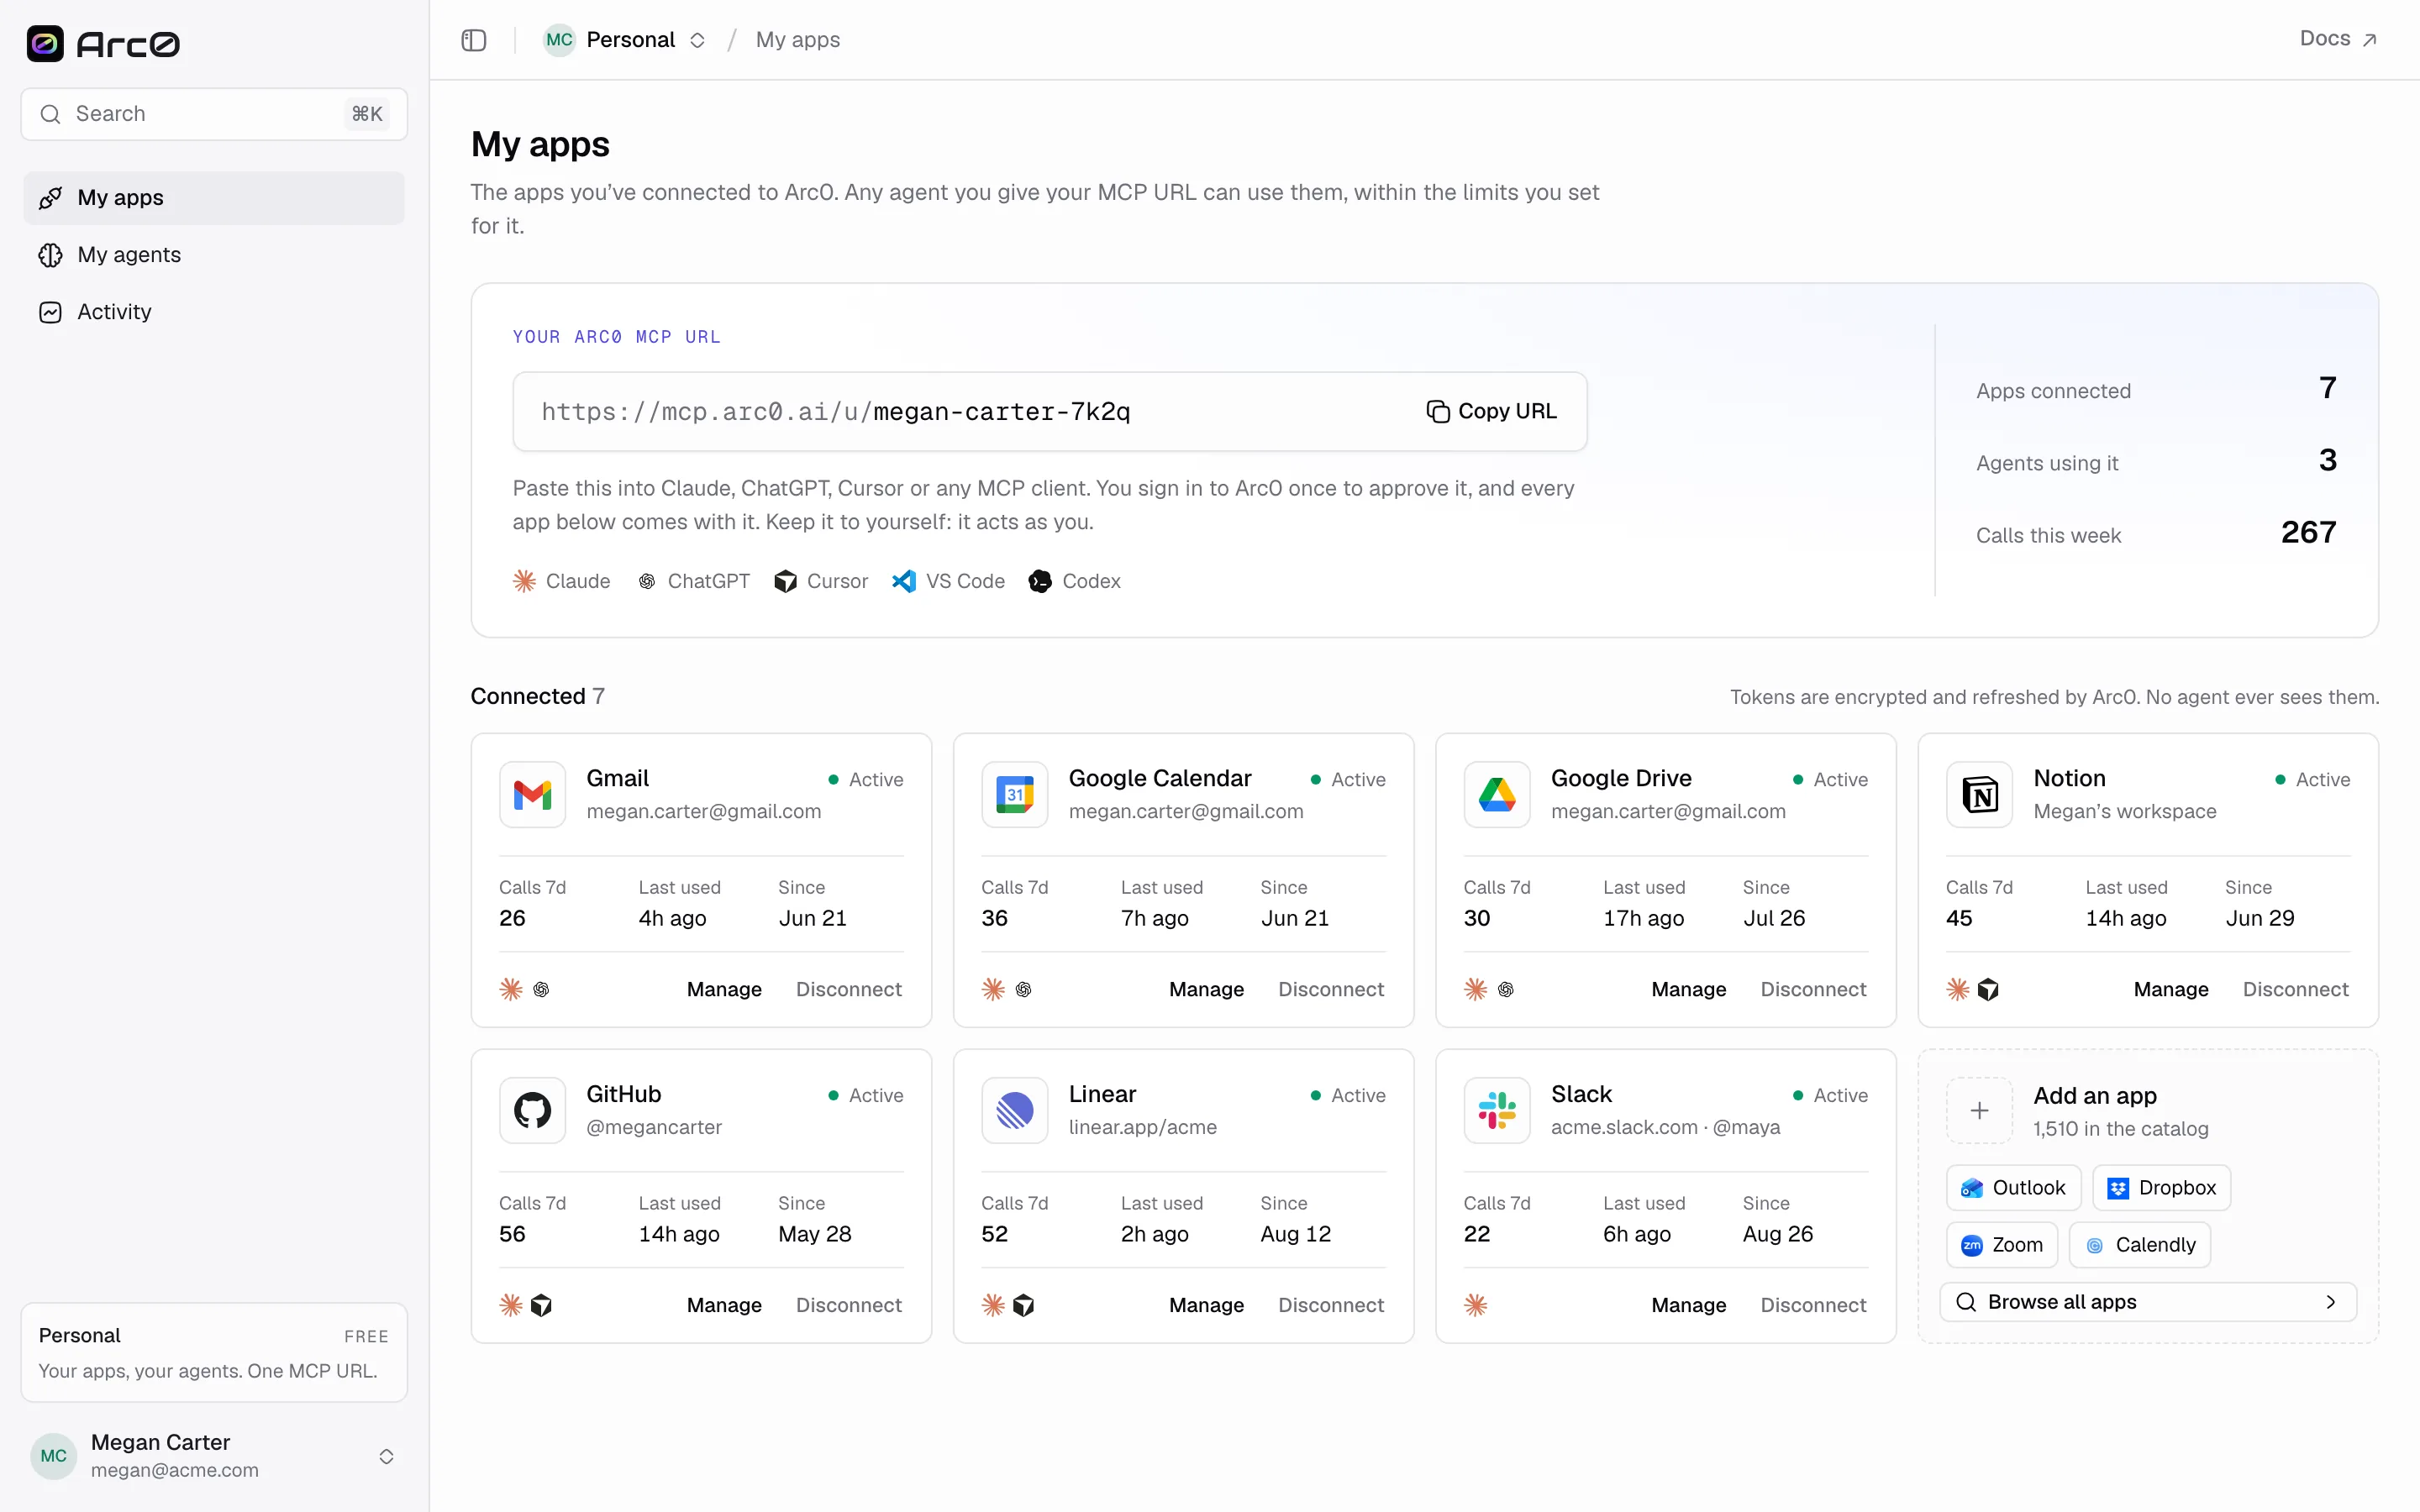Expand the Megan Carter account menu

click(214, 1456)
